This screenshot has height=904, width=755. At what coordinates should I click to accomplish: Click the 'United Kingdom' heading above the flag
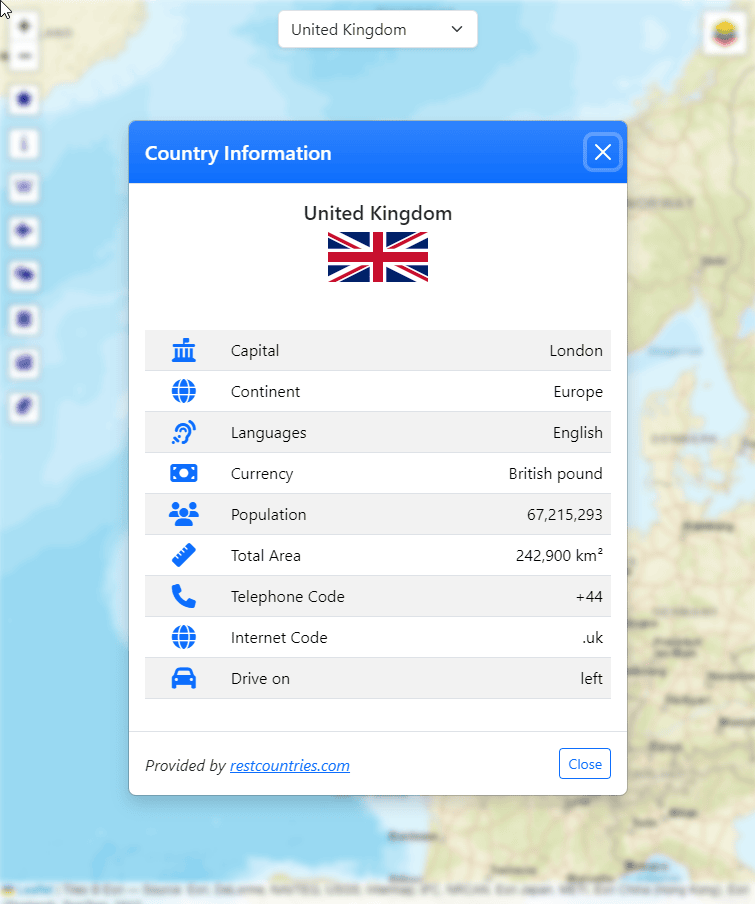tap(378, 213)
